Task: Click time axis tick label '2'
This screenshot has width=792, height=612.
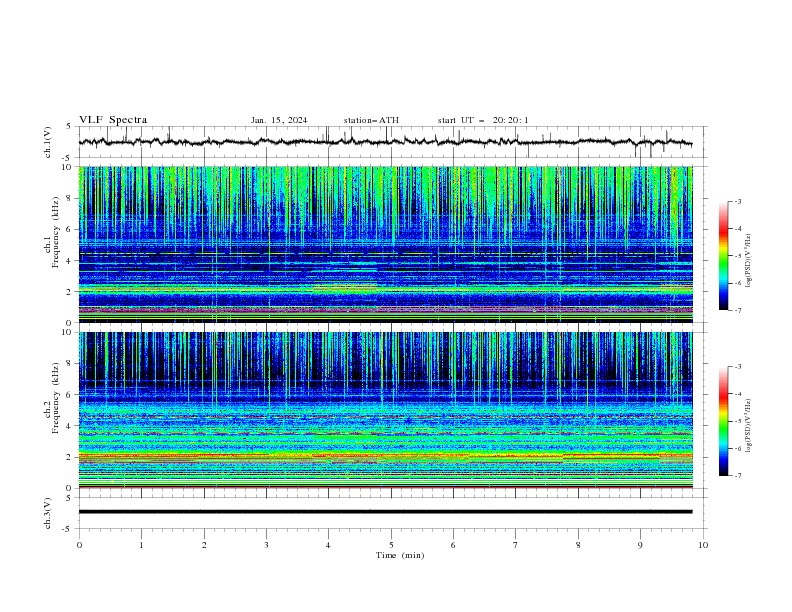Action: 204,545
